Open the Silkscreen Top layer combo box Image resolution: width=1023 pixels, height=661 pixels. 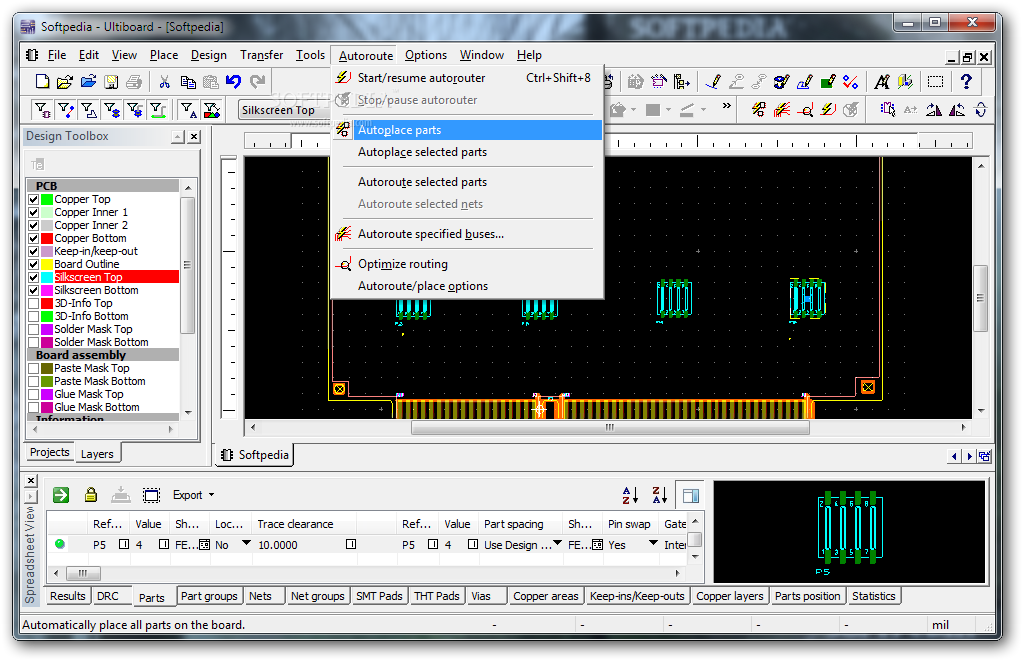coord(284,110)
